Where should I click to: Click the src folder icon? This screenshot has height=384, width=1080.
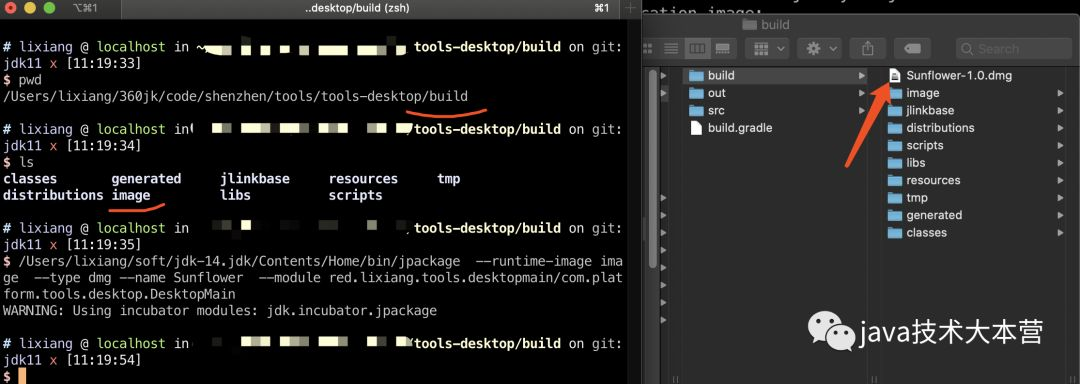click(696, 110)
